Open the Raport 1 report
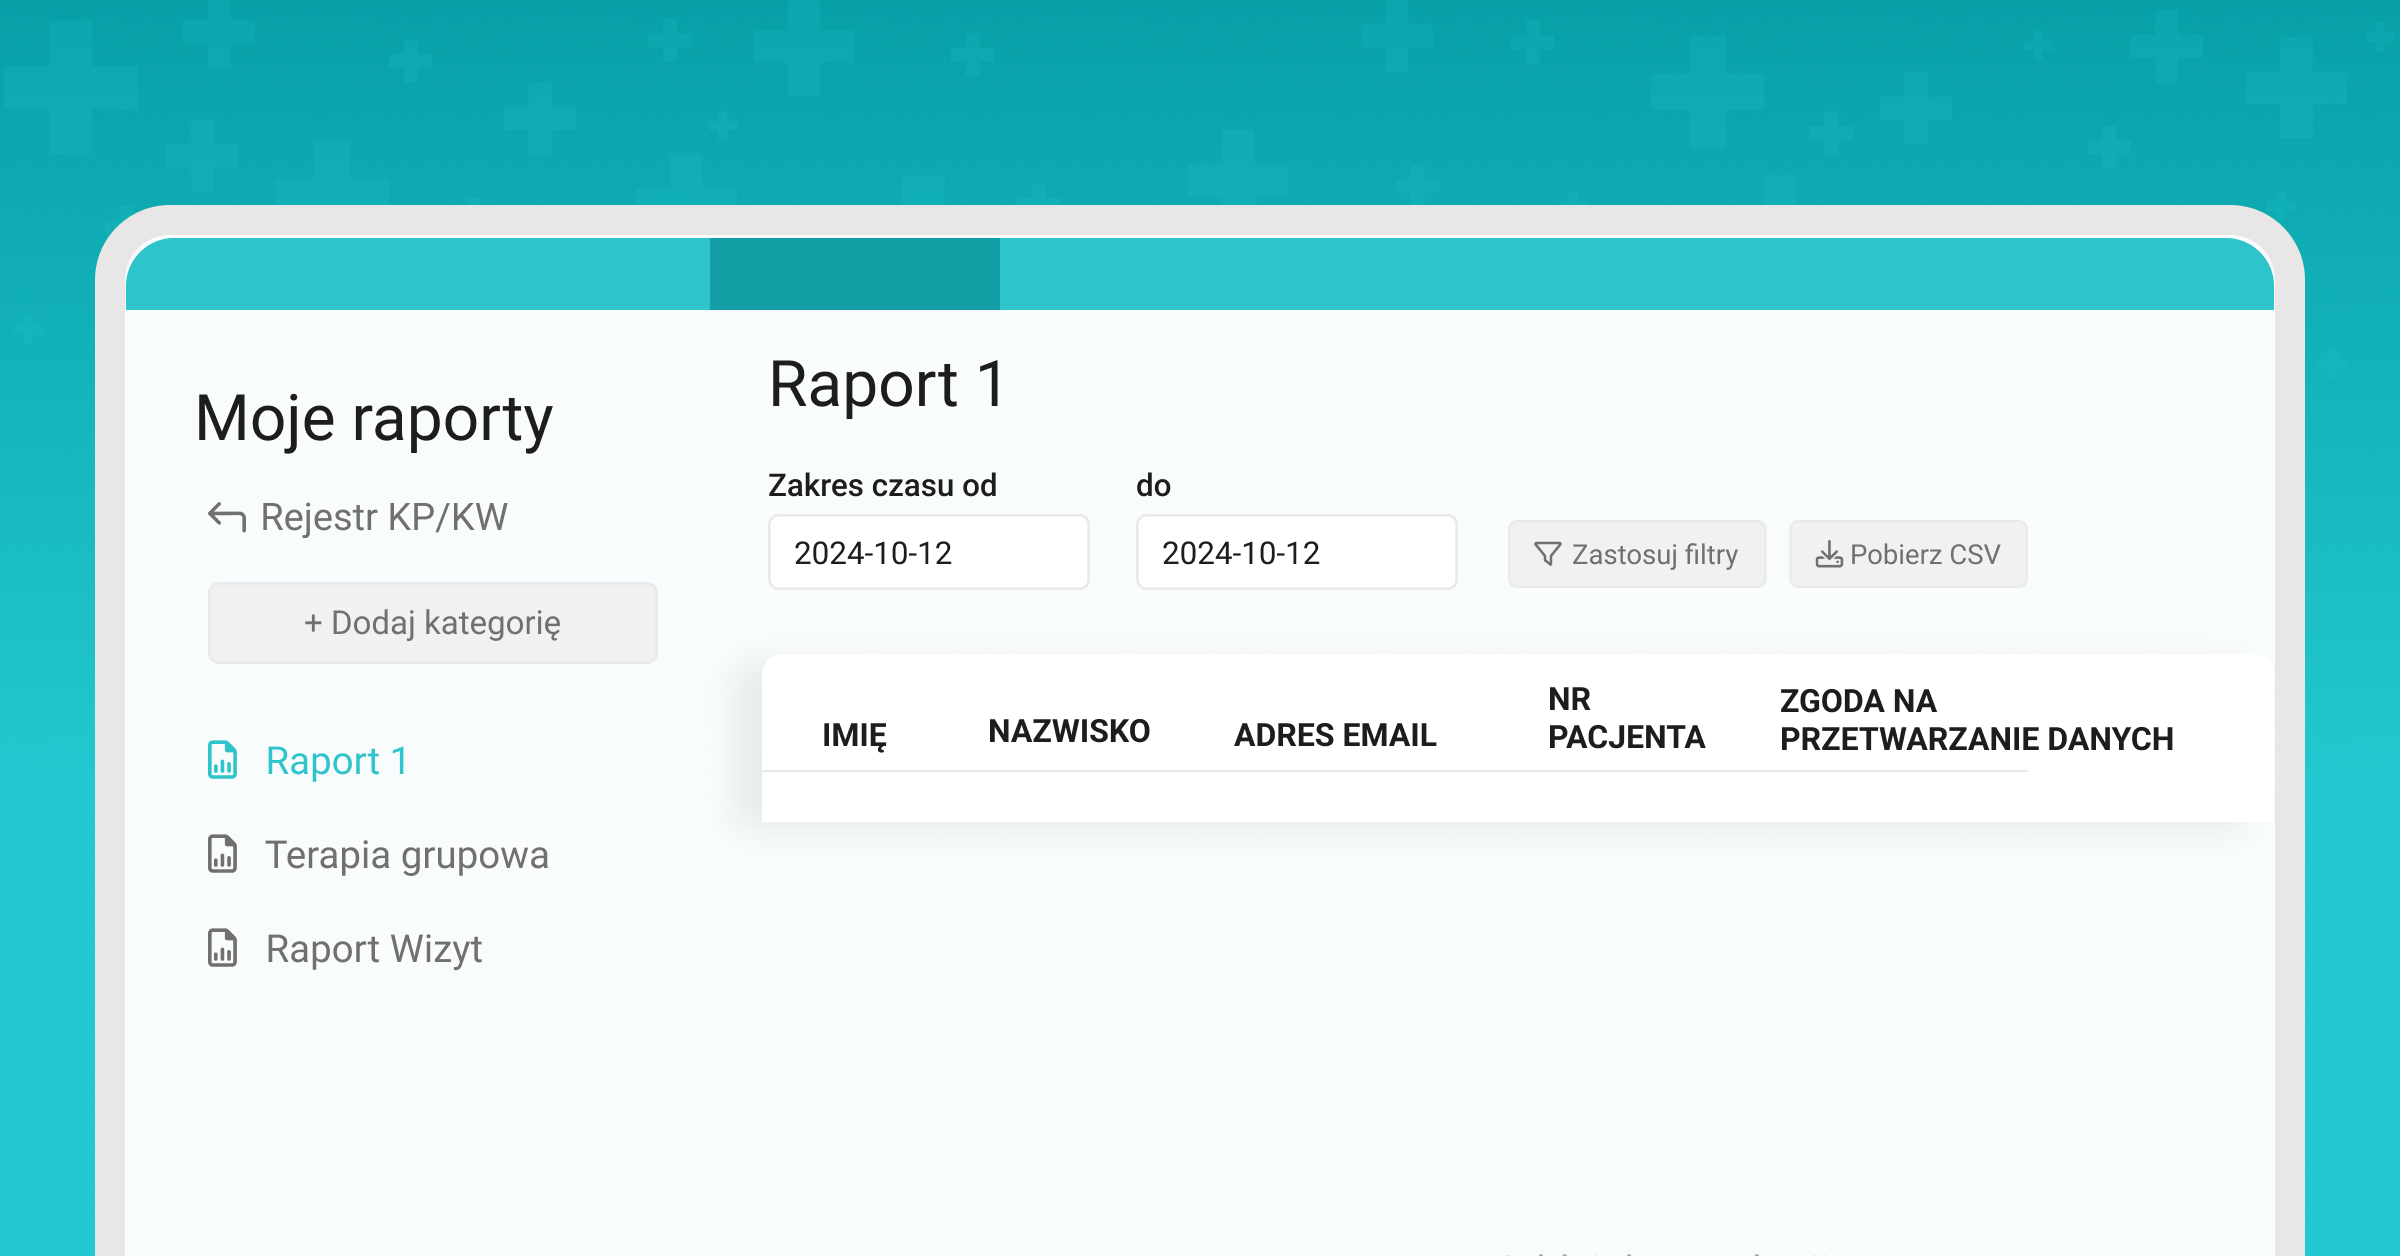This screenshot has width=2400, height=1256. click(x=308, y=760)
